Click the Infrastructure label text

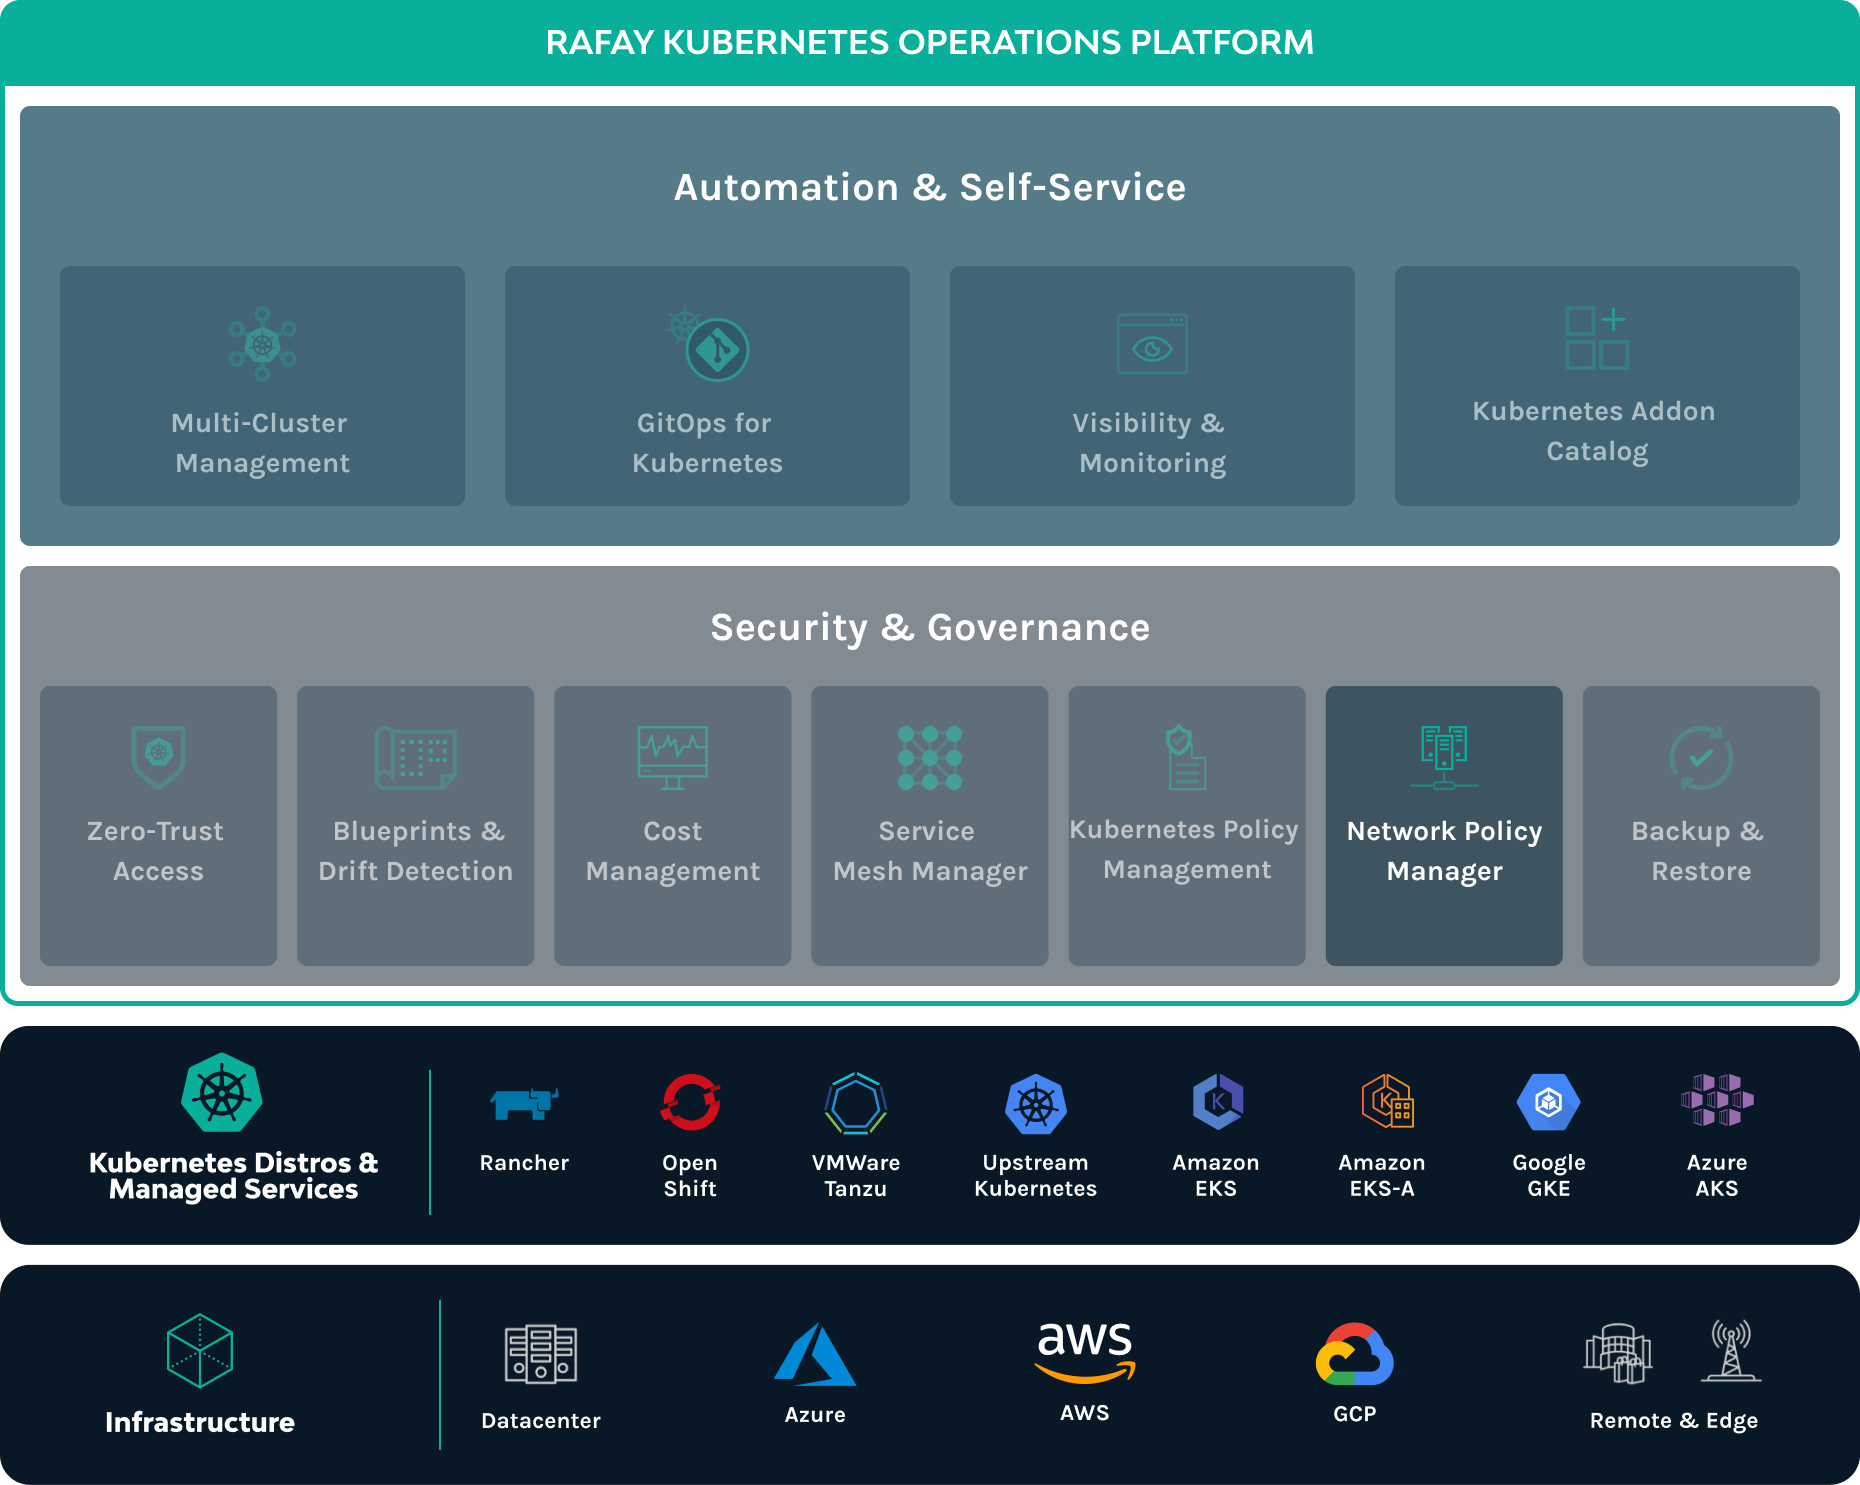(200, 1422)
